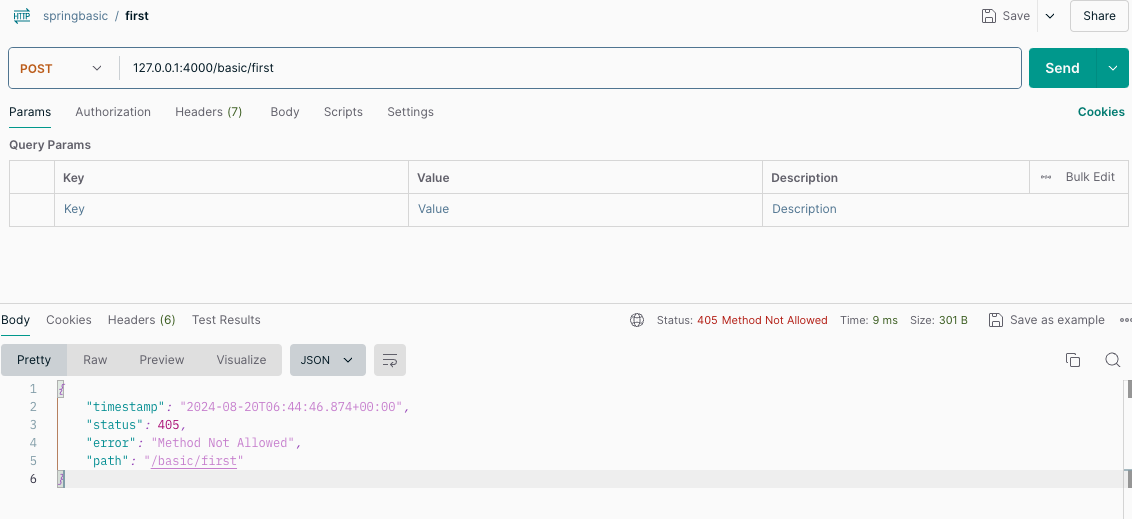
Task: Copy the response body with copy icon
Action: tap(1073, 360)
